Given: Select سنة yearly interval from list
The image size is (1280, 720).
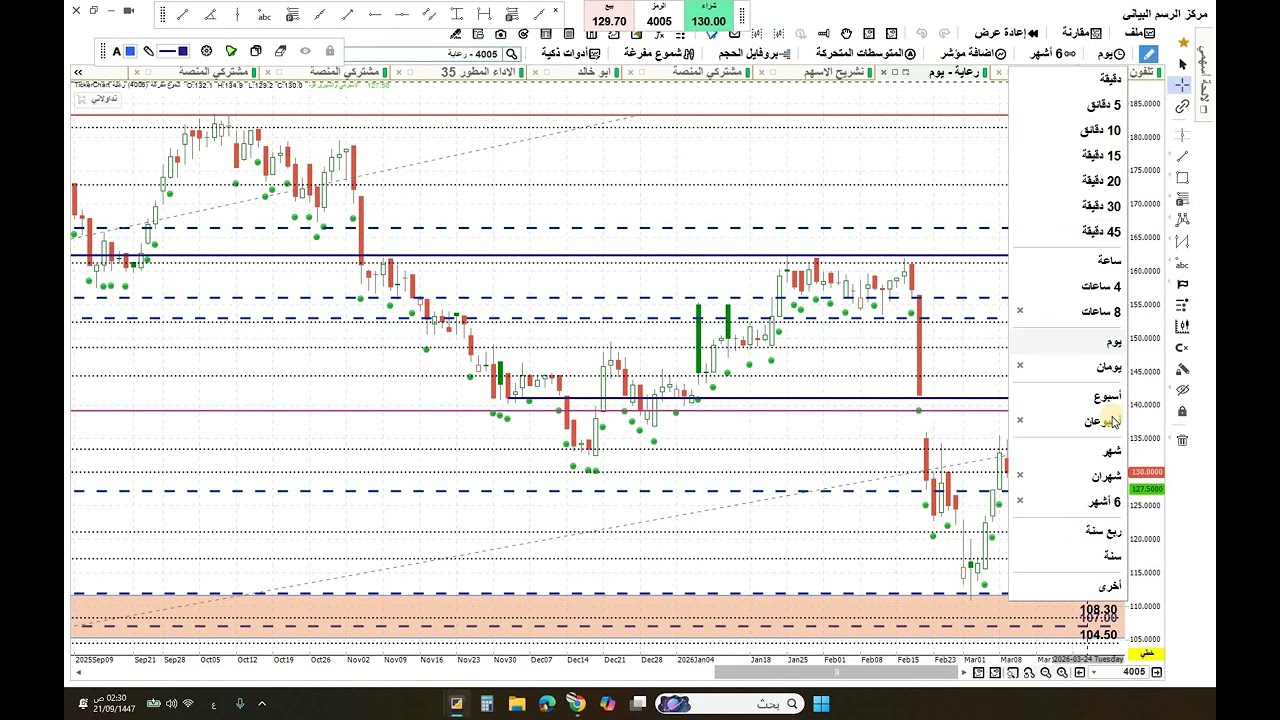Looking at the screenshot, I should click(1112, 555).
